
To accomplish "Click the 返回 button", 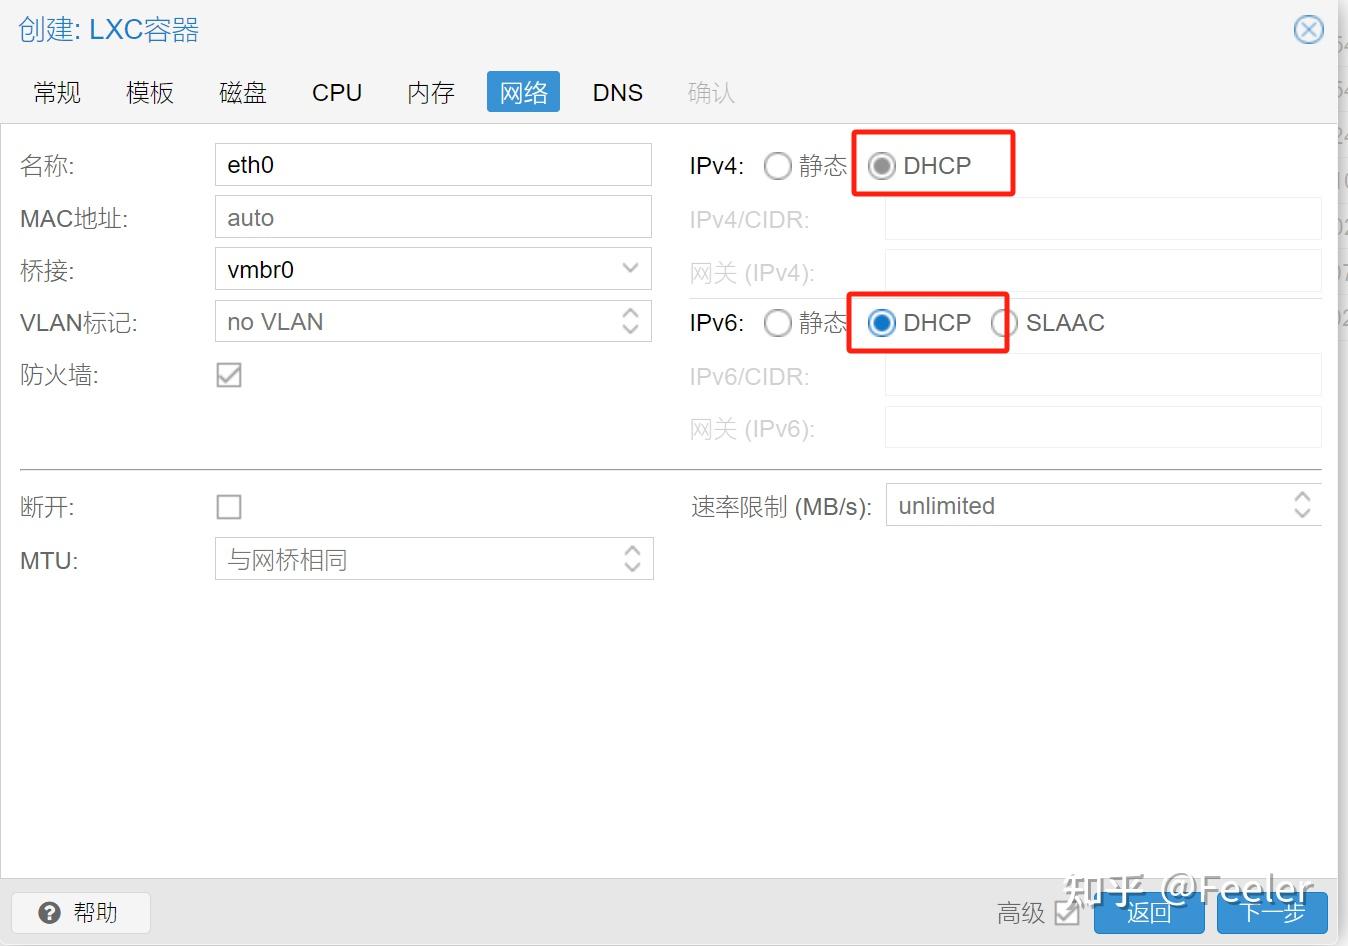I will [1148, 913].
